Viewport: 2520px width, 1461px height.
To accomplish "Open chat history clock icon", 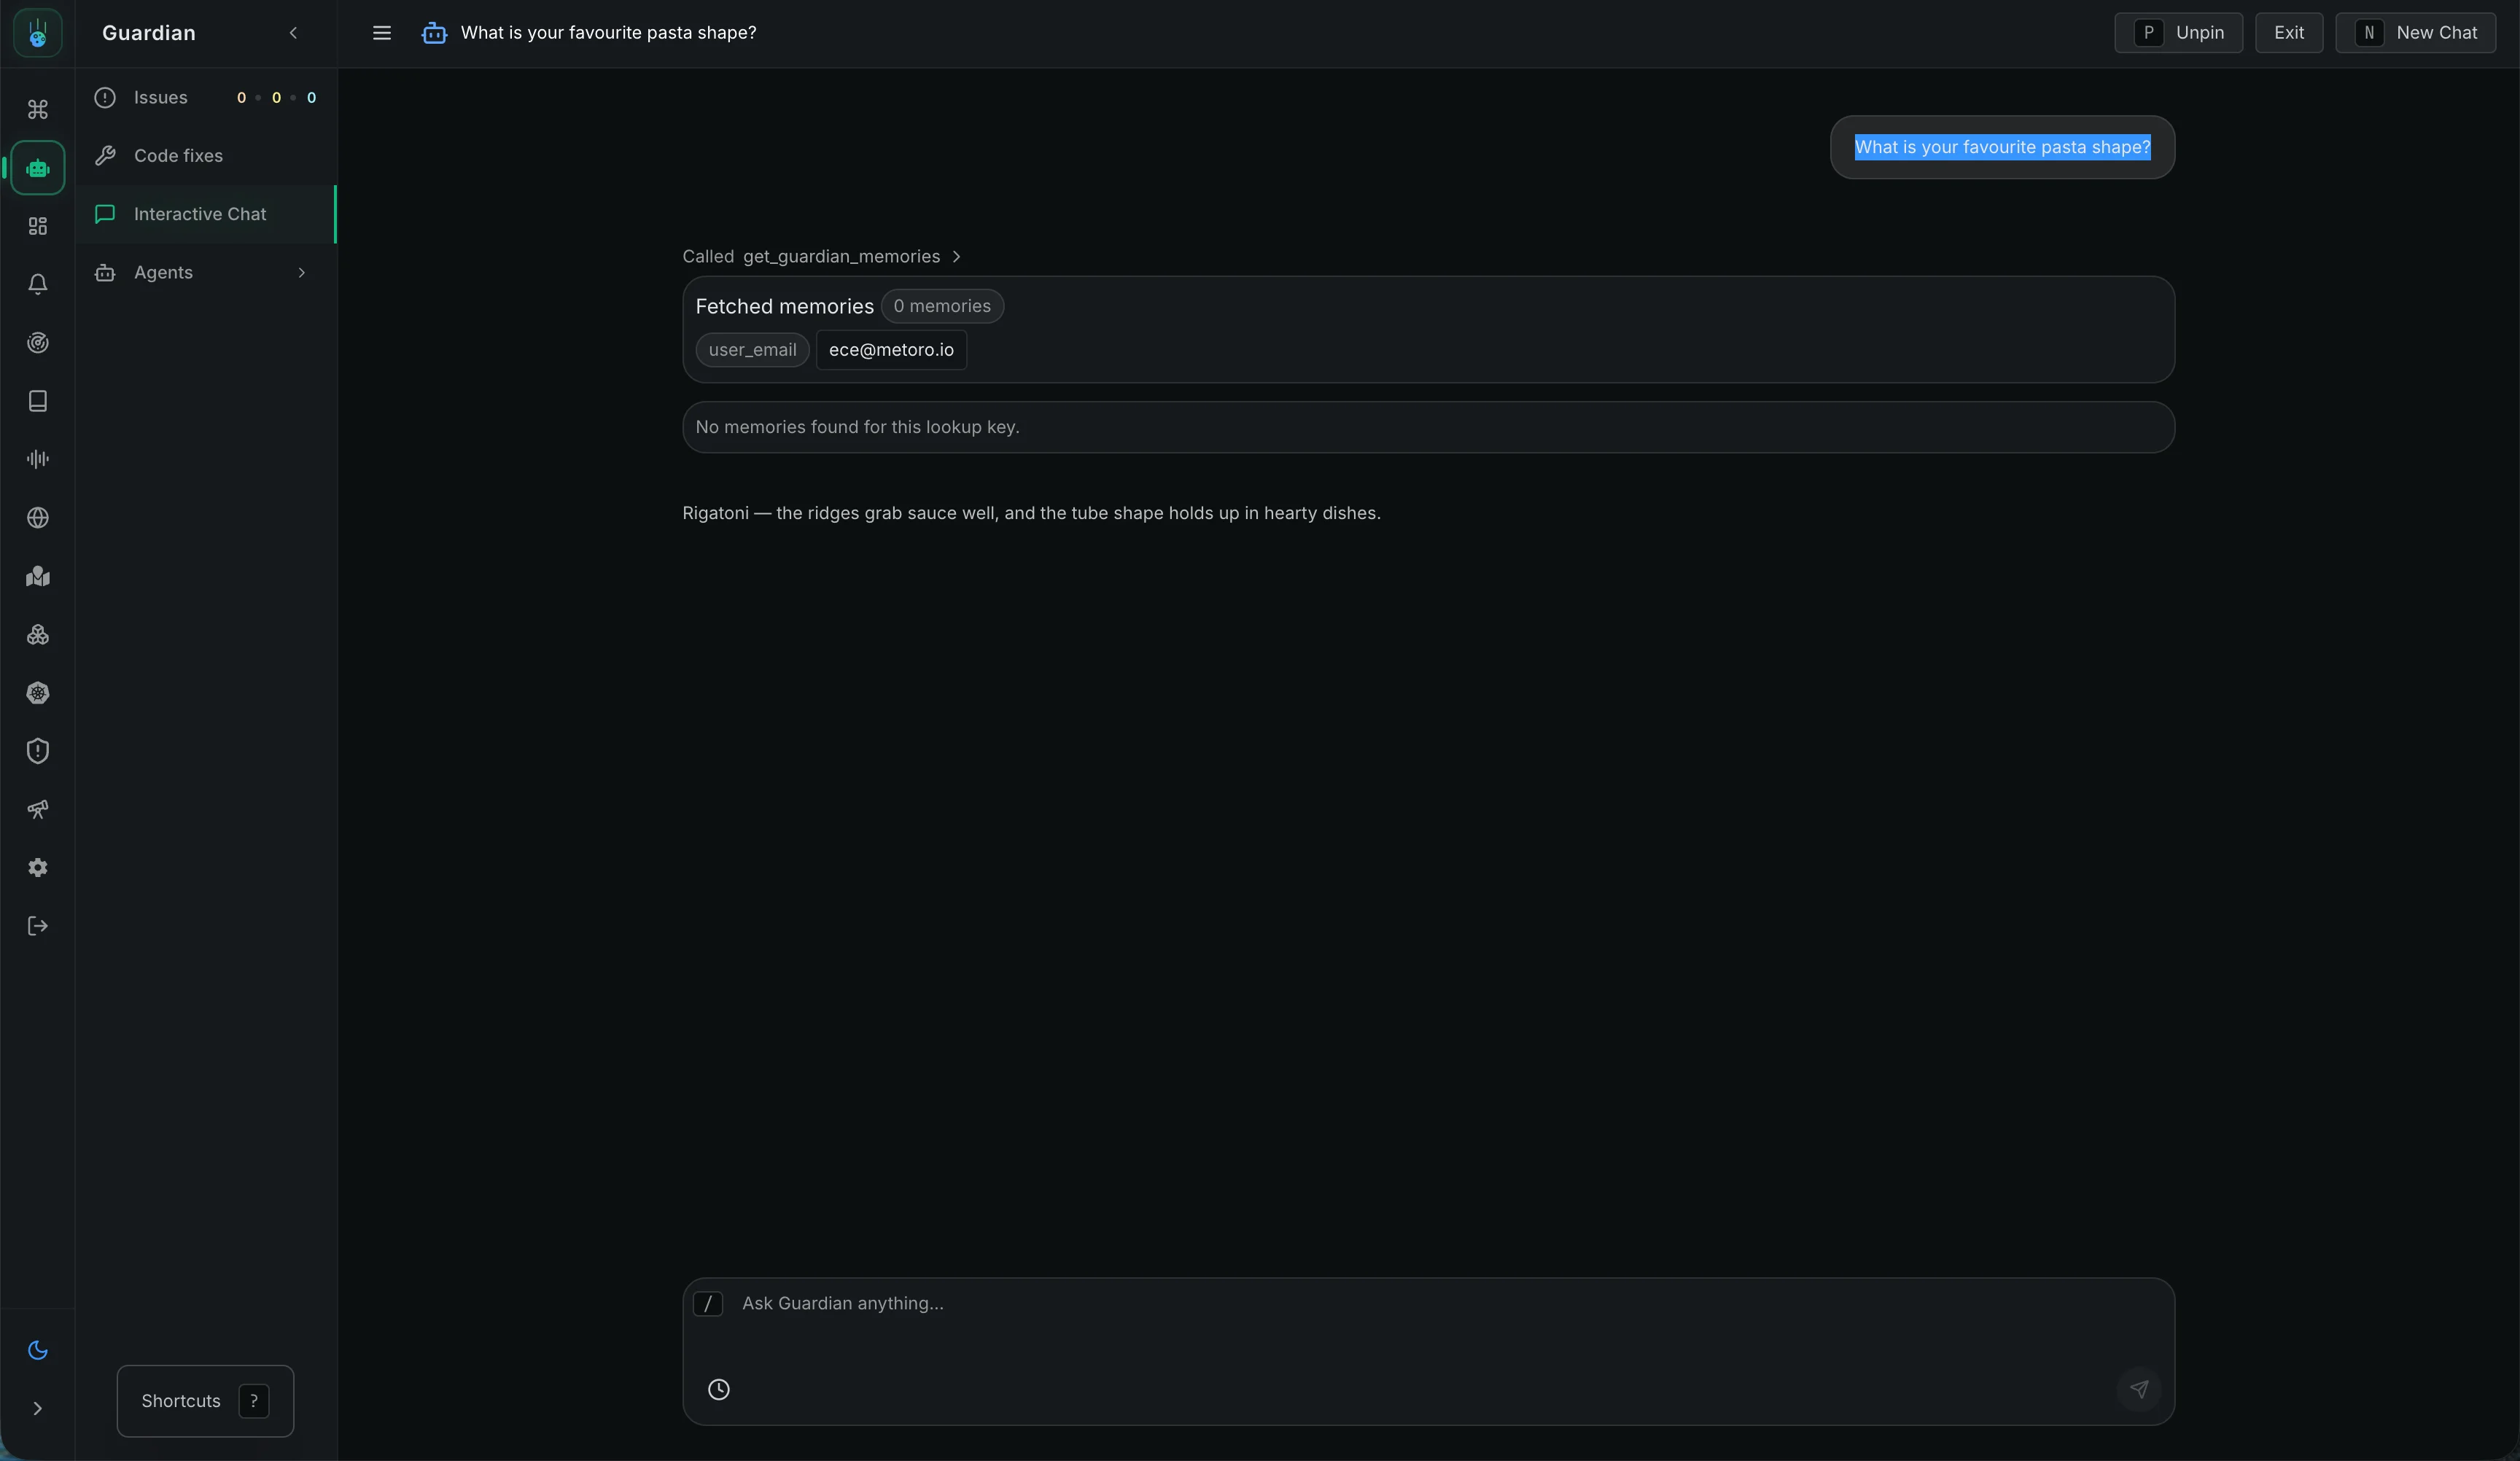I will [x=719, y=1389].
